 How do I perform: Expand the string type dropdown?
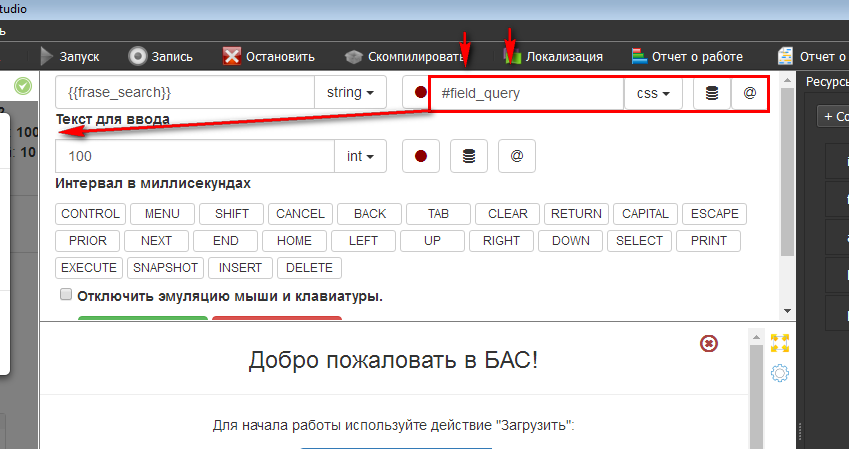[350, 94]
